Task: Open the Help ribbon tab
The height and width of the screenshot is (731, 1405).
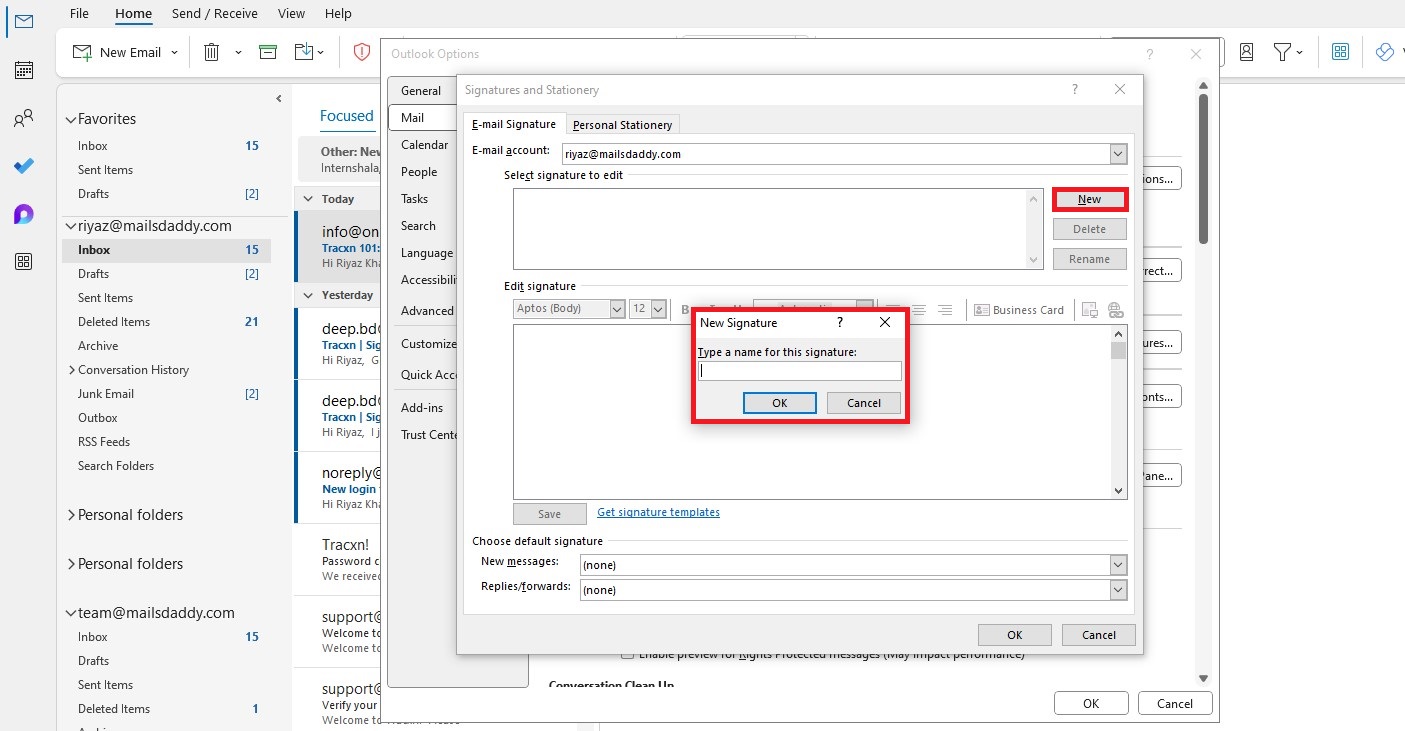Action: (x=338, y=13)
